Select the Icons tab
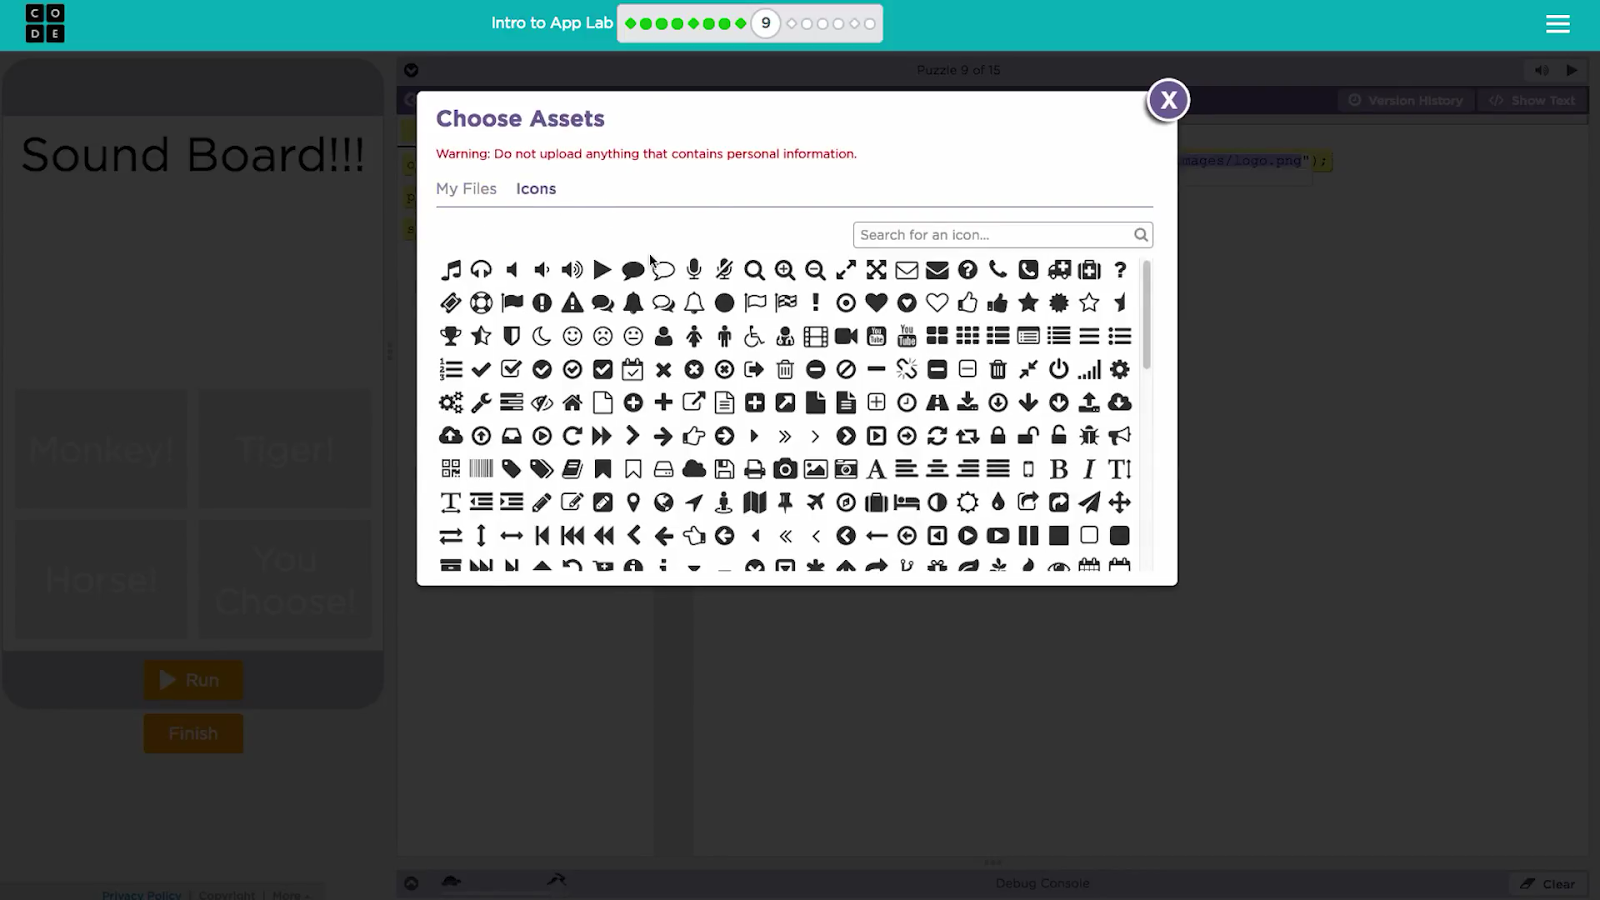Image resolution: width=1600 pixels, height=900 pixels. 536,189
